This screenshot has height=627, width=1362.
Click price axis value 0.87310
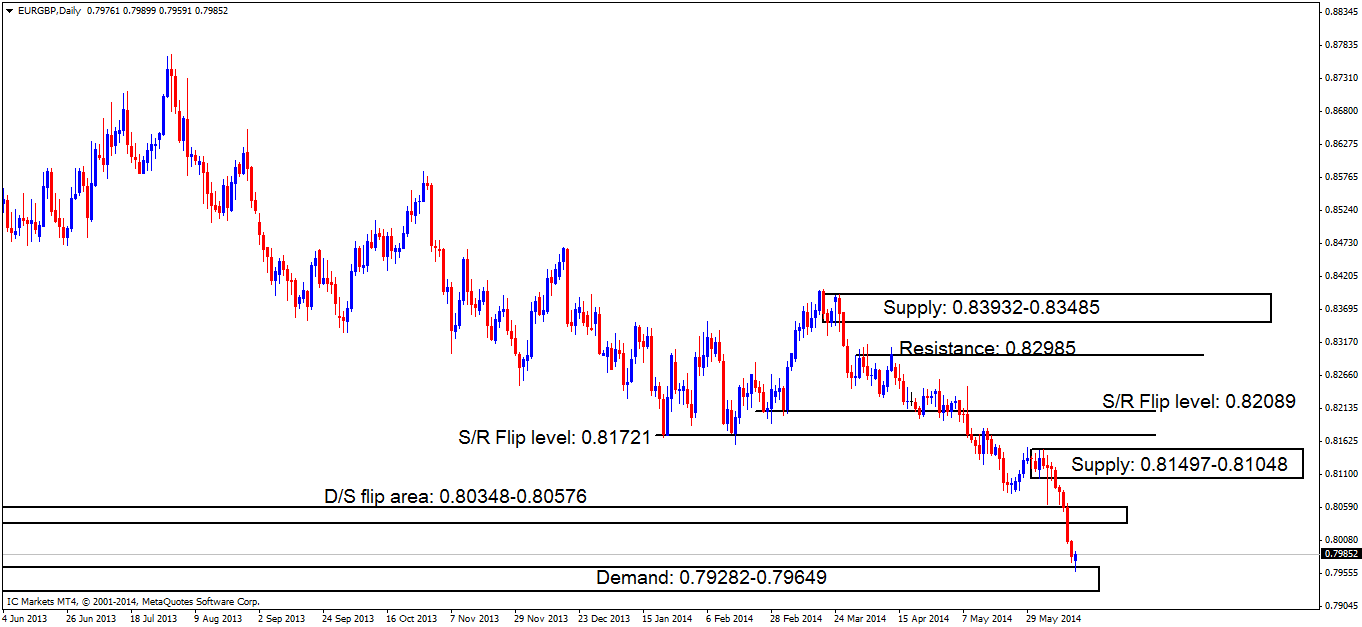click(x=1340, y=78)
